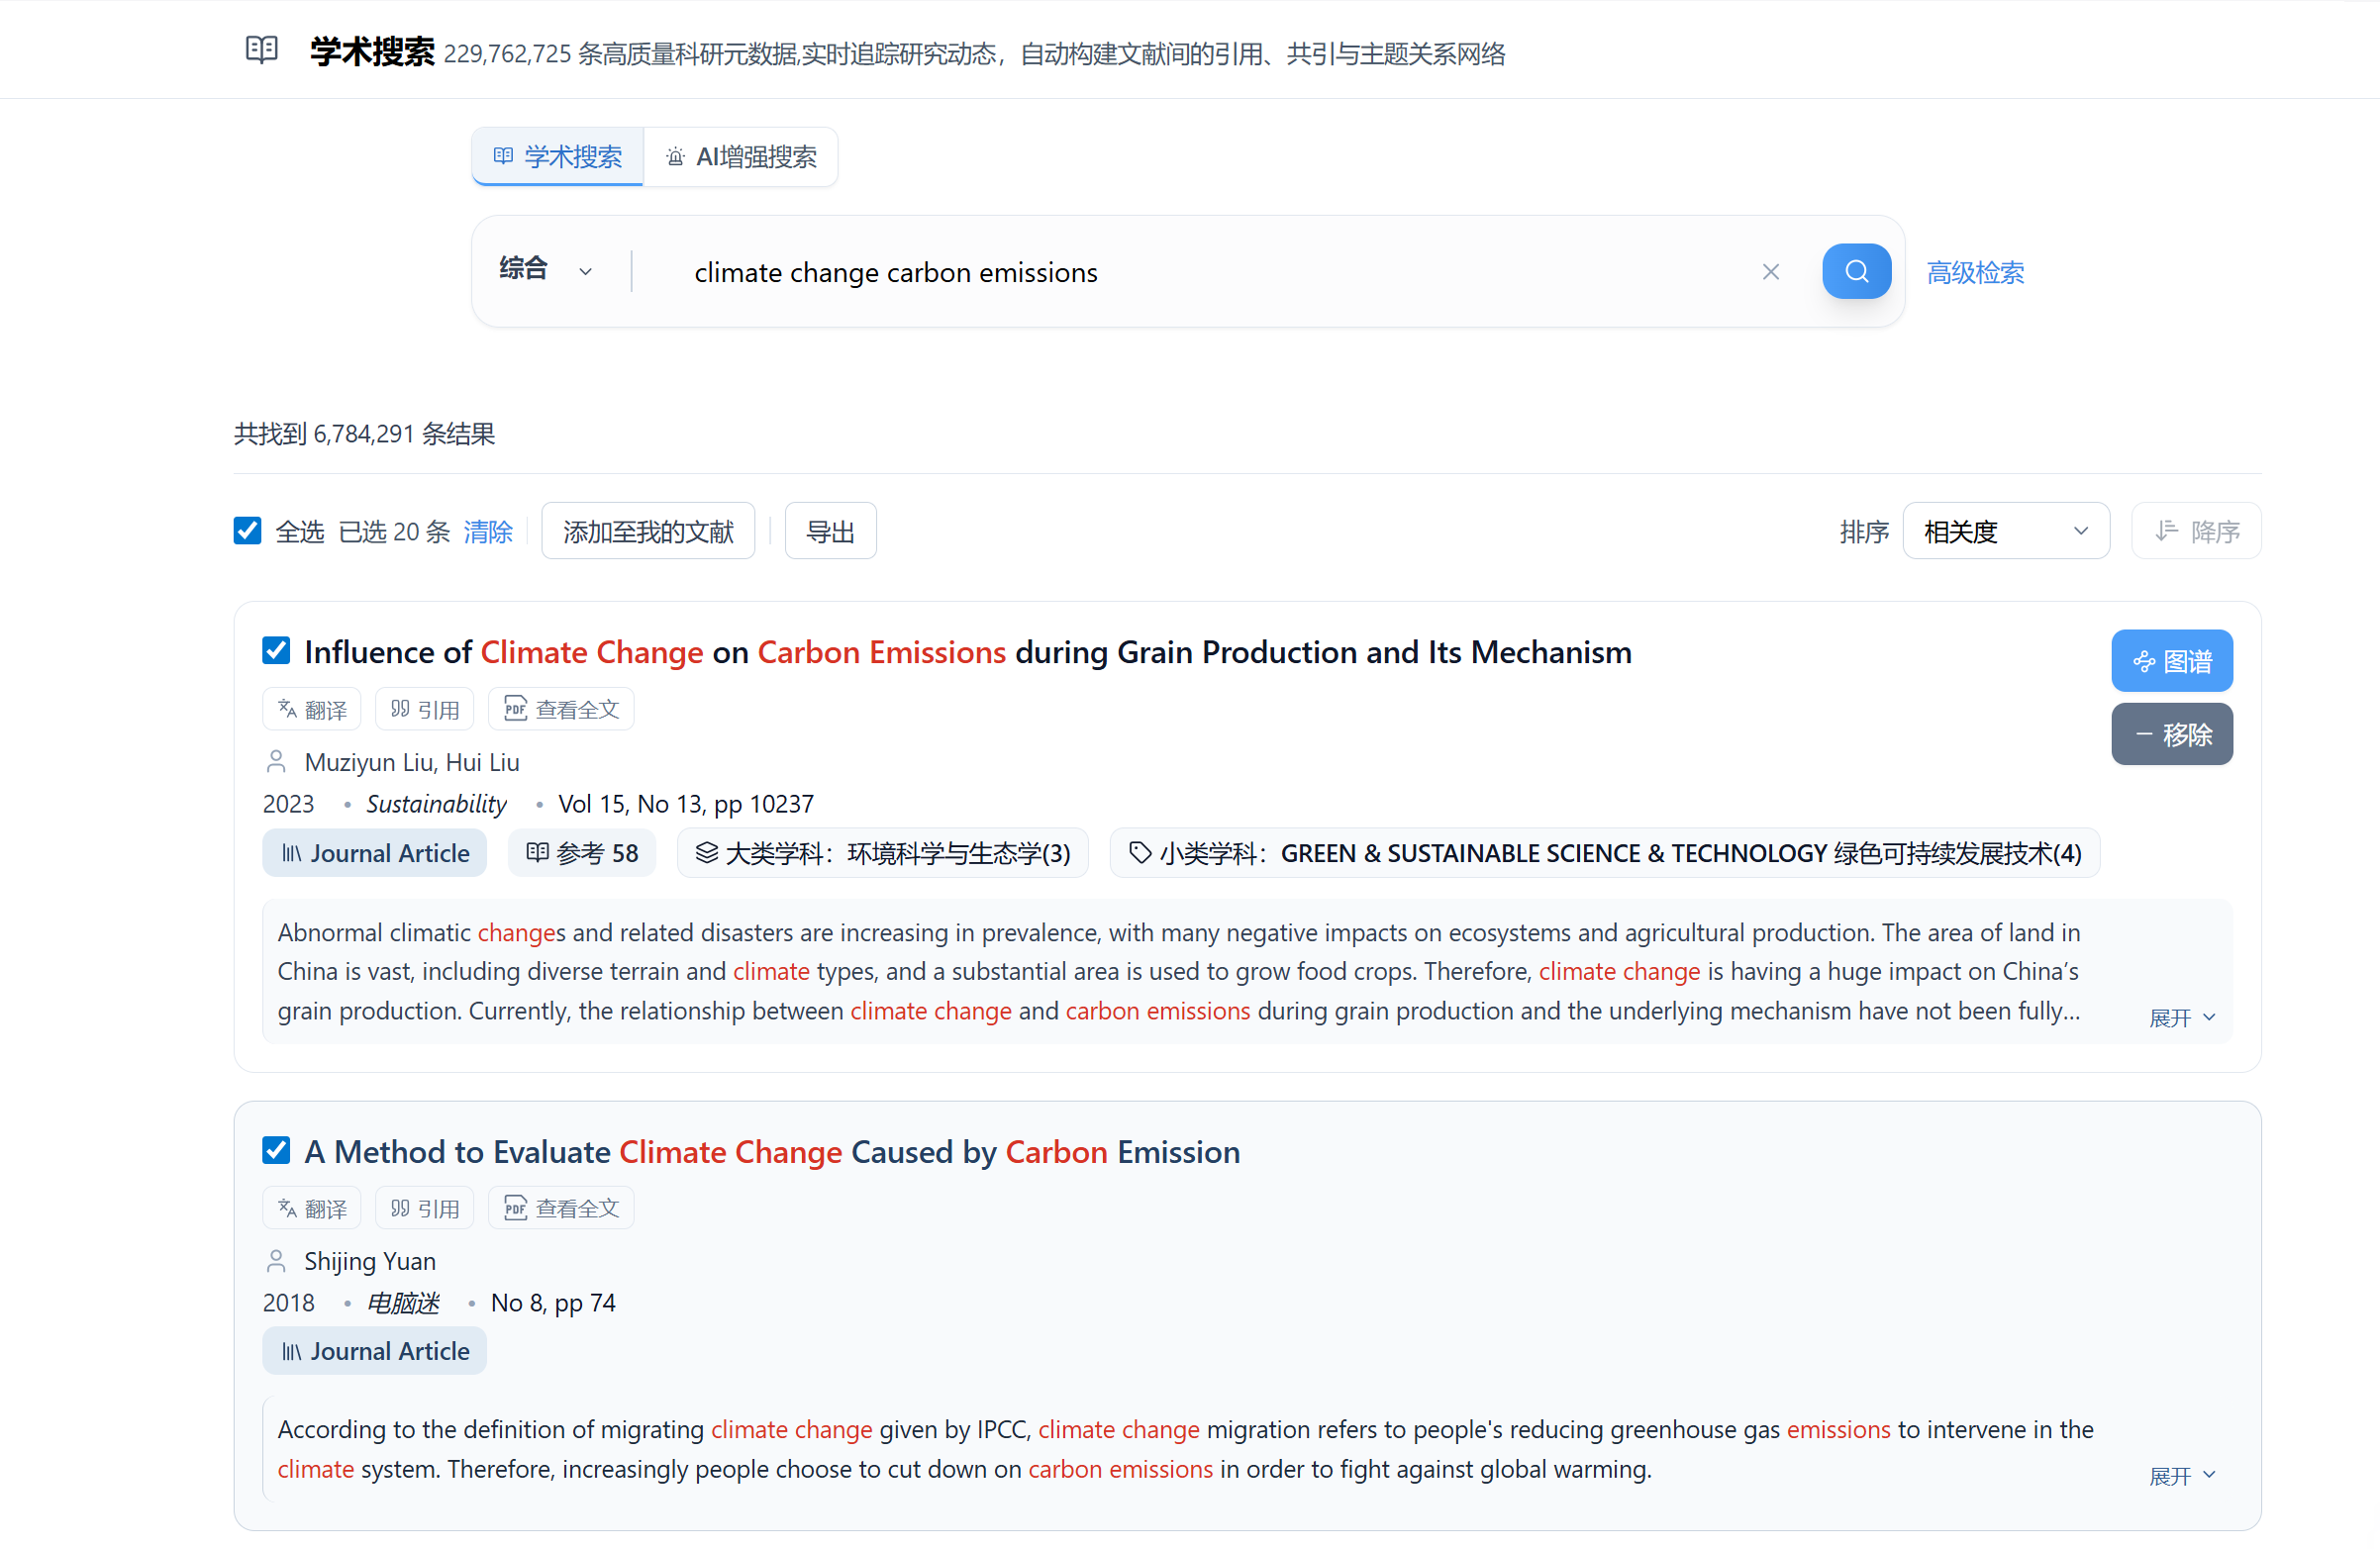Click 引用 cite on the first article
Image resolution: width=2380 pixels, height=1549 pixels.
point(424,709)
